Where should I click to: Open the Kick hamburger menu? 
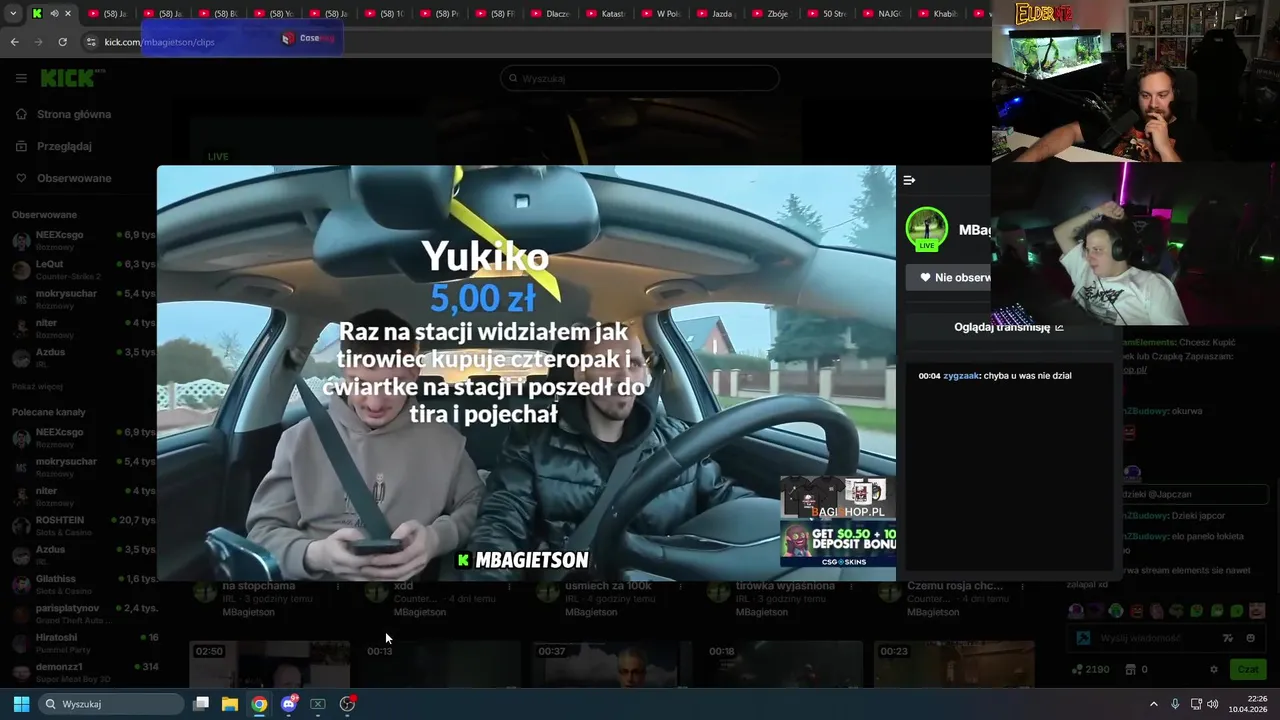[21, 78]
